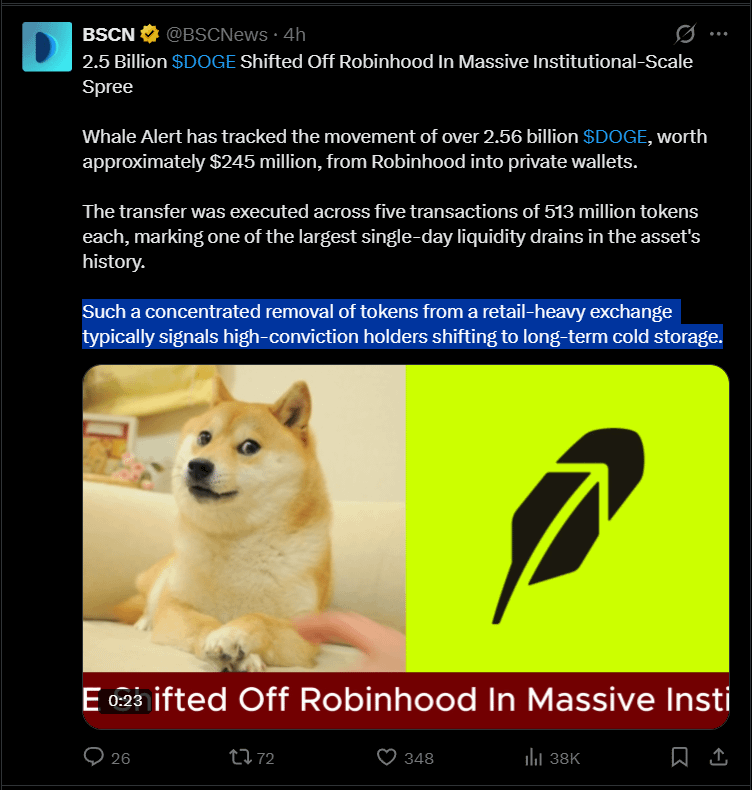This screenshot has height=790, width=752.
Task: Play the Doge video thumbnail
Action: pyautogui.click(x=406, y=547)
